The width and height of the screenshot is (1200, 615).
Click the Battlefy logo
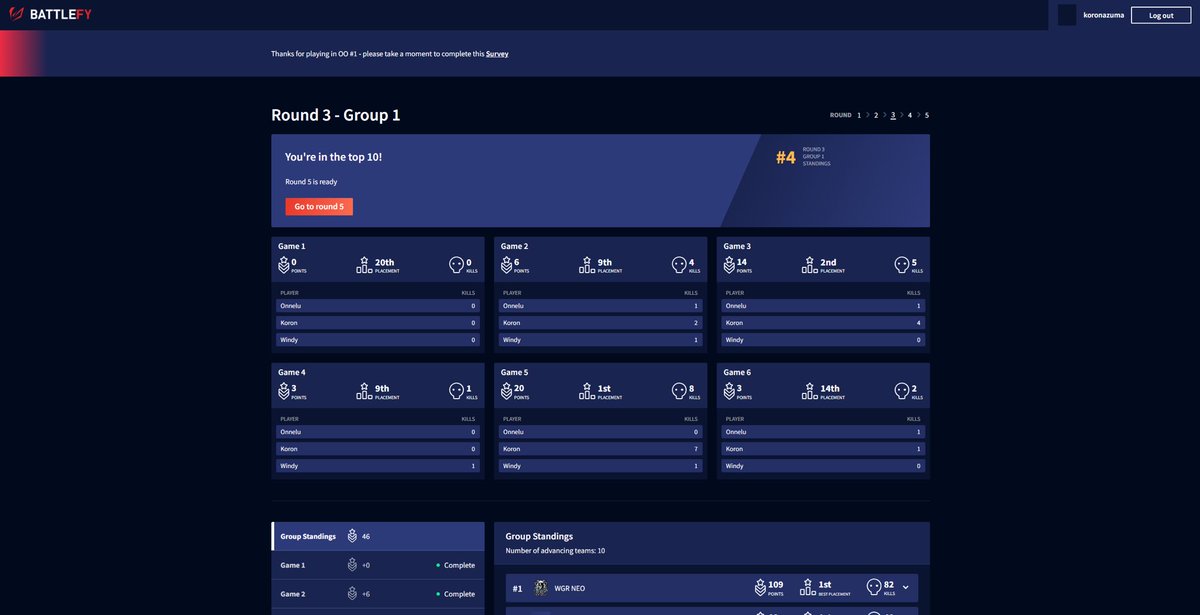[50, 15]
